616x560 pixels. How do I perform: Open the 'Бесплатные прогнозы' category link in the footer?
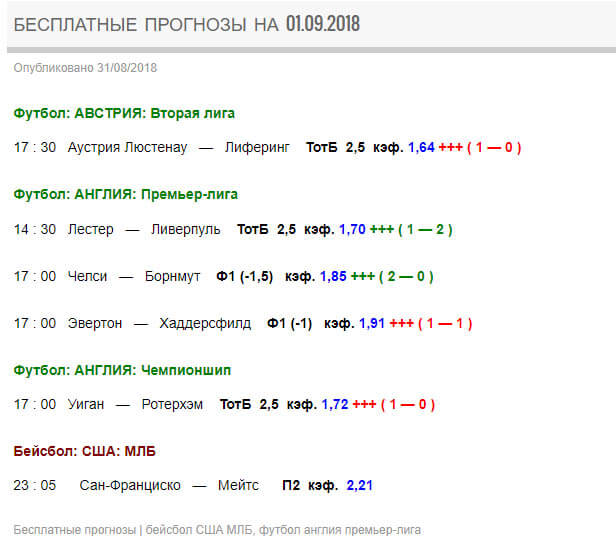tap(75, 530)
